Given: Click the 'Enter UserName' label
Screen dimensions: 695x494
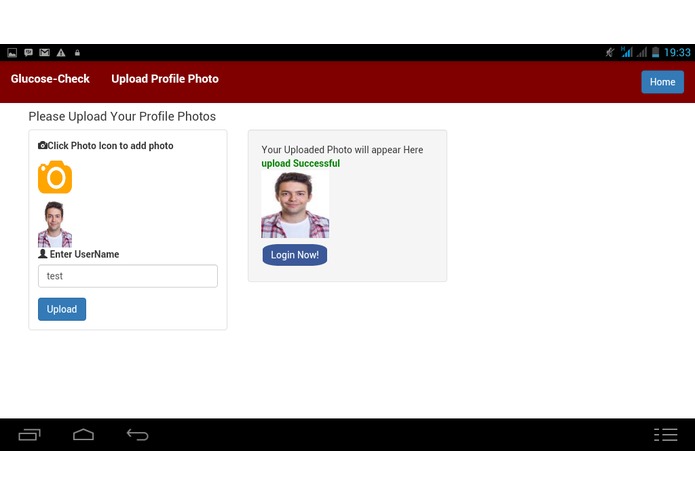Looking at the screenshot, I should point(84,254).
